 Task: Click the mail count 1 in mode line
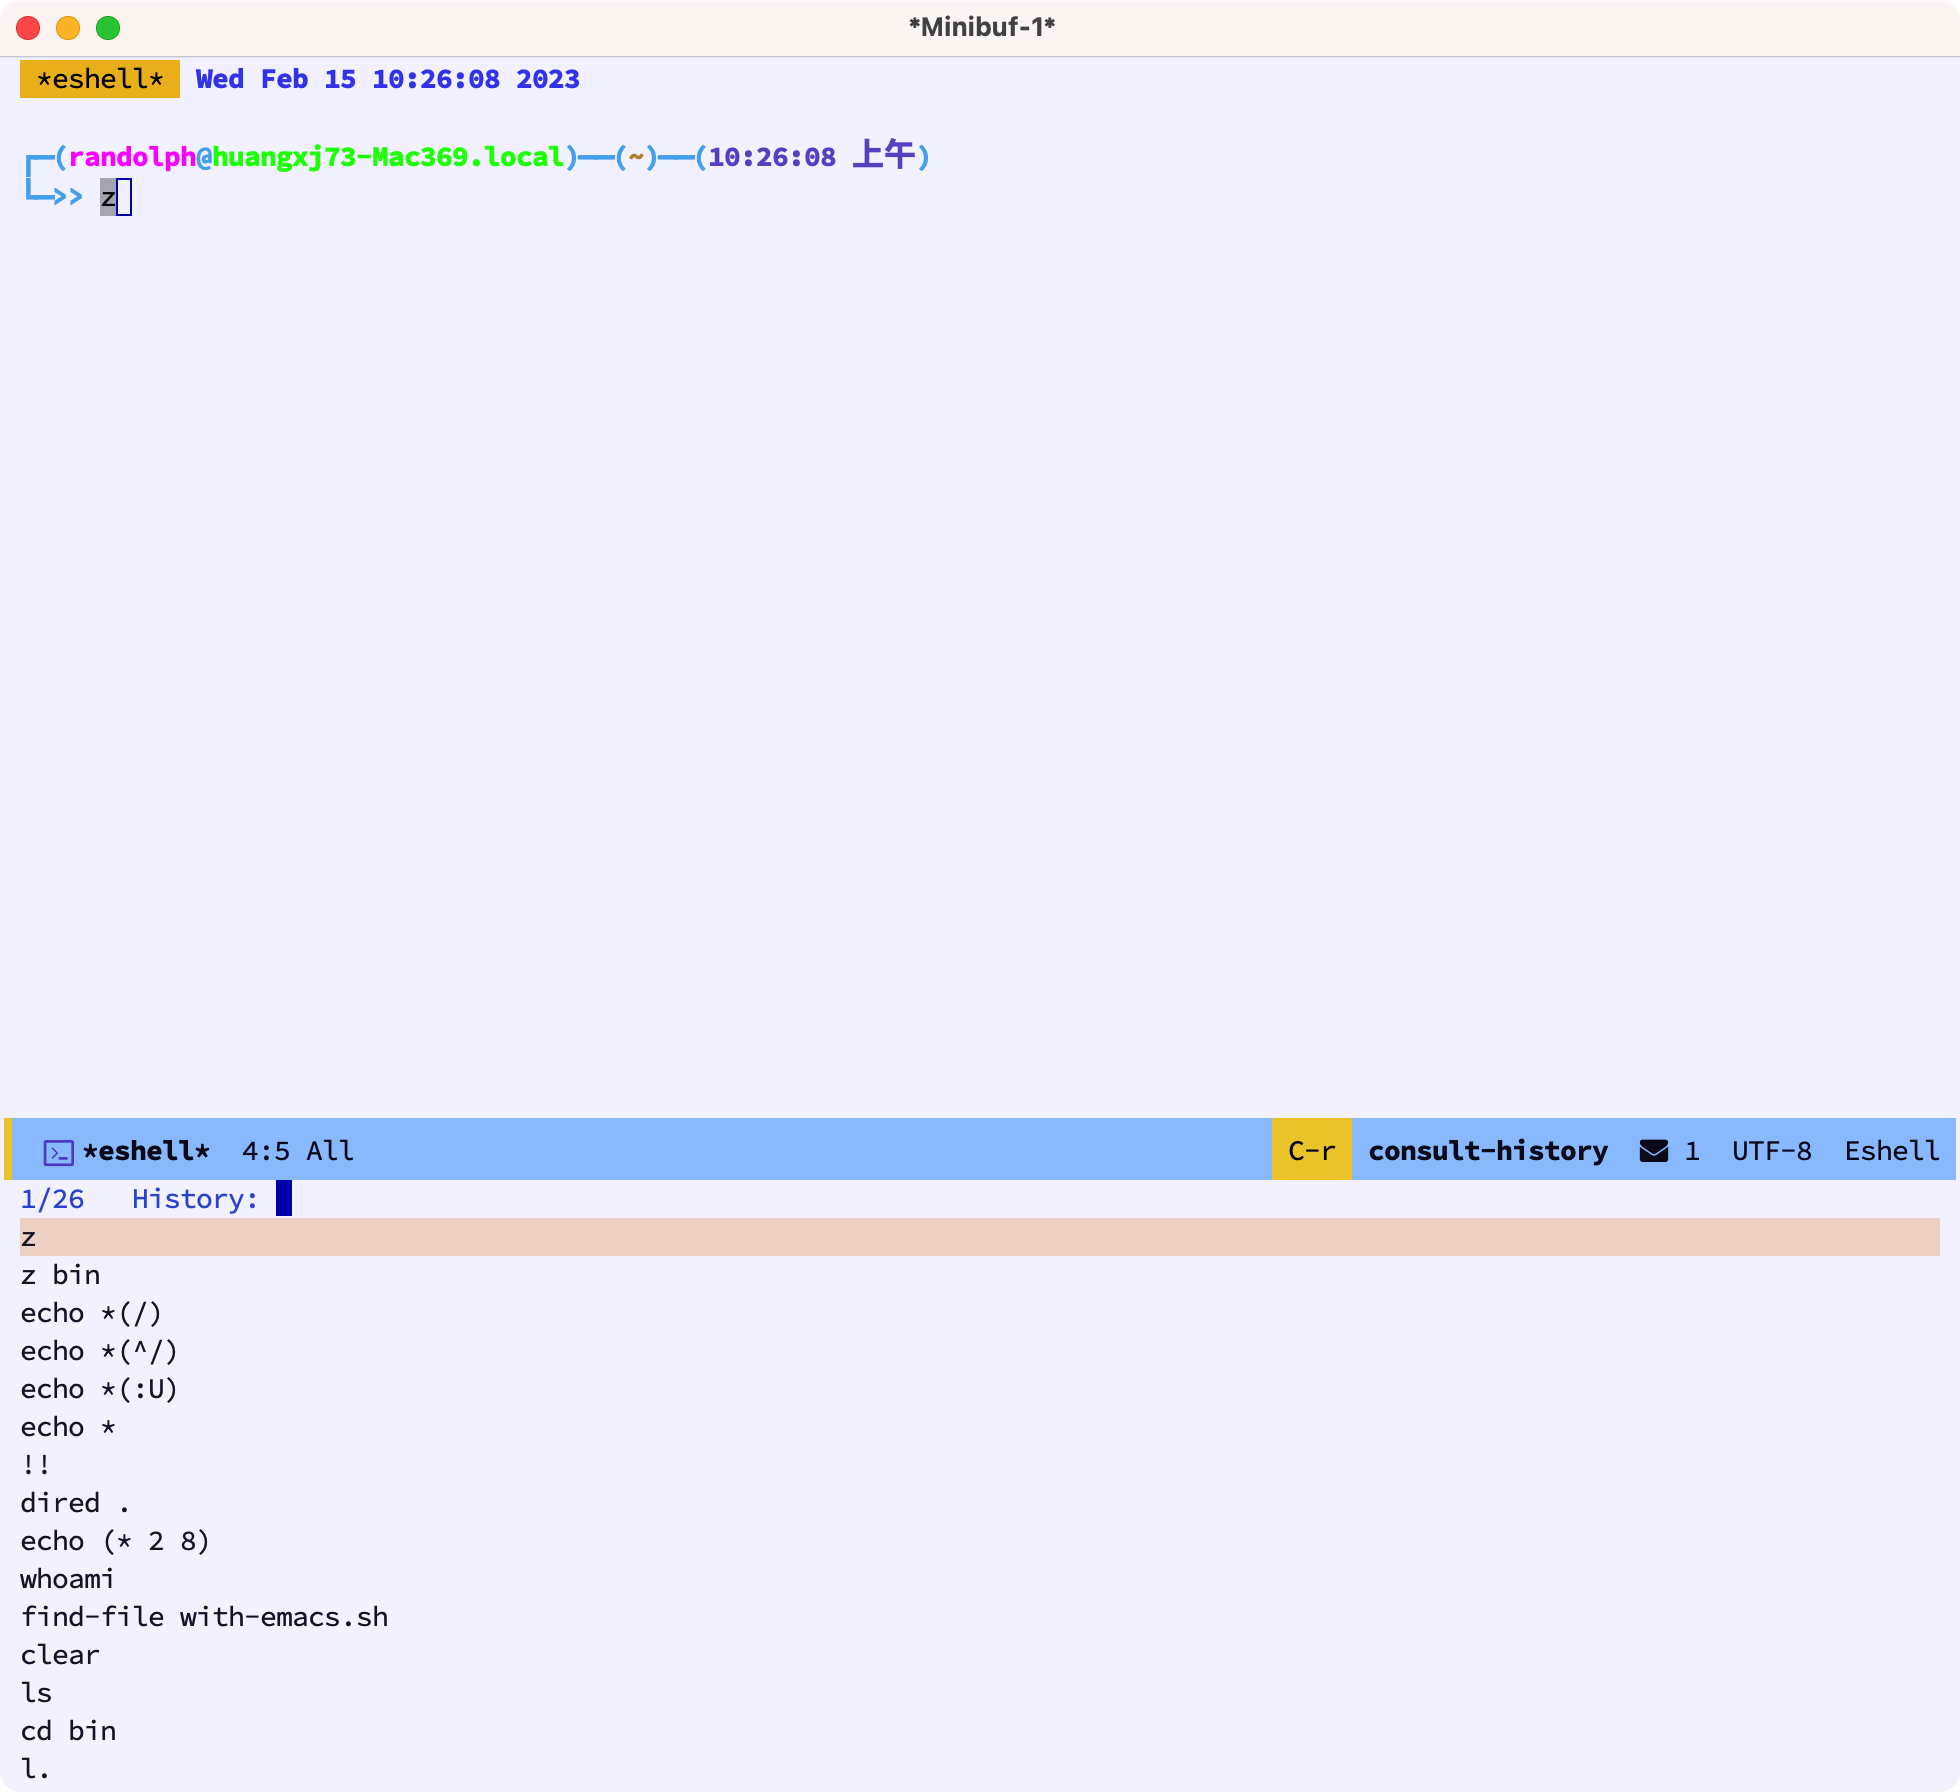[x=1692, y=1151]
